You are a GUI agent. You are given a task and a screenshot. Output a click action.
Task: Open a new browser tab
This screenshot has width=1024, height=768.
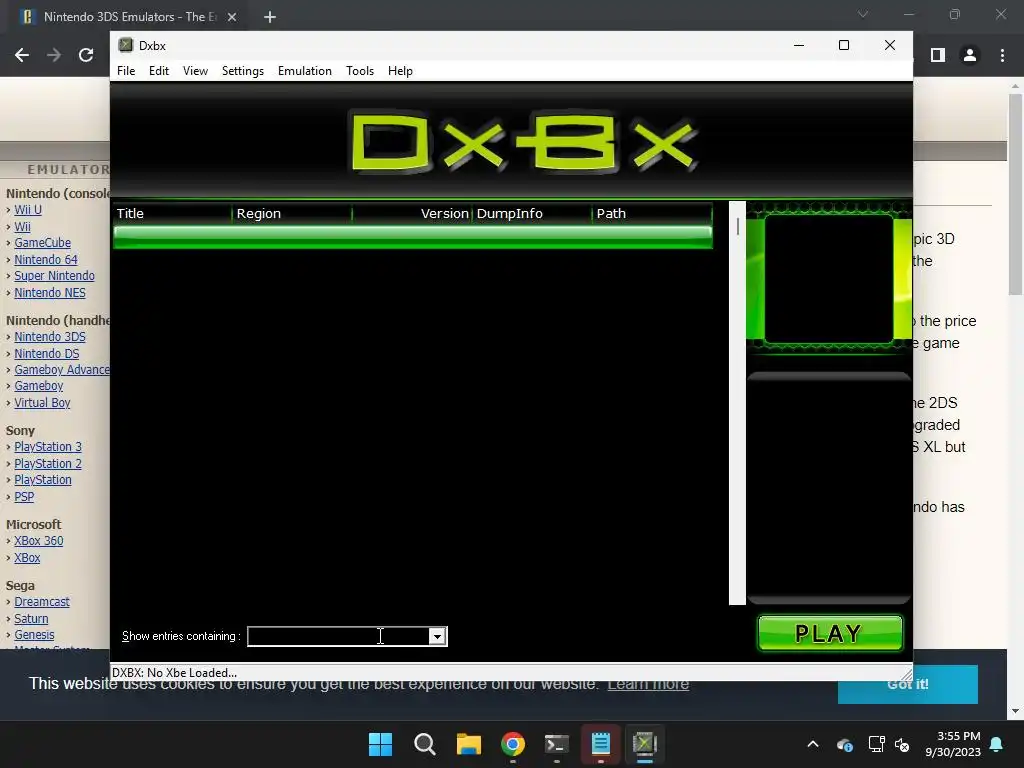270,17
